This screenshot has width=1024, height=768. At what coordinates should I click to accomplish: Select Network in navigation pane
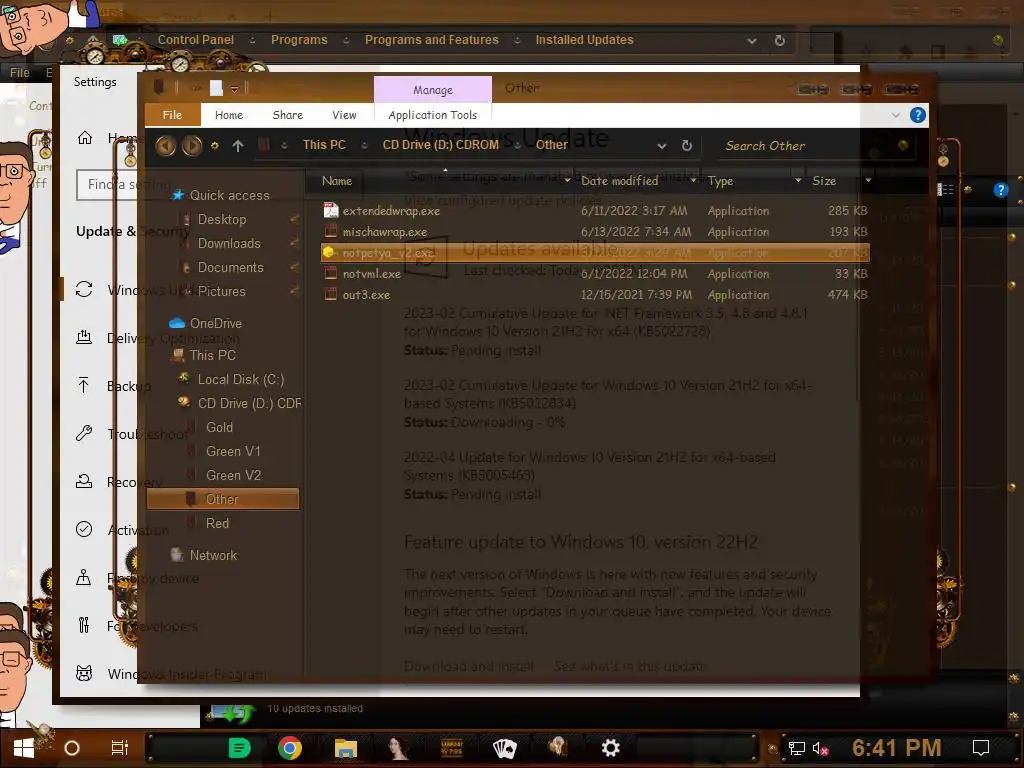pos(213,555)
